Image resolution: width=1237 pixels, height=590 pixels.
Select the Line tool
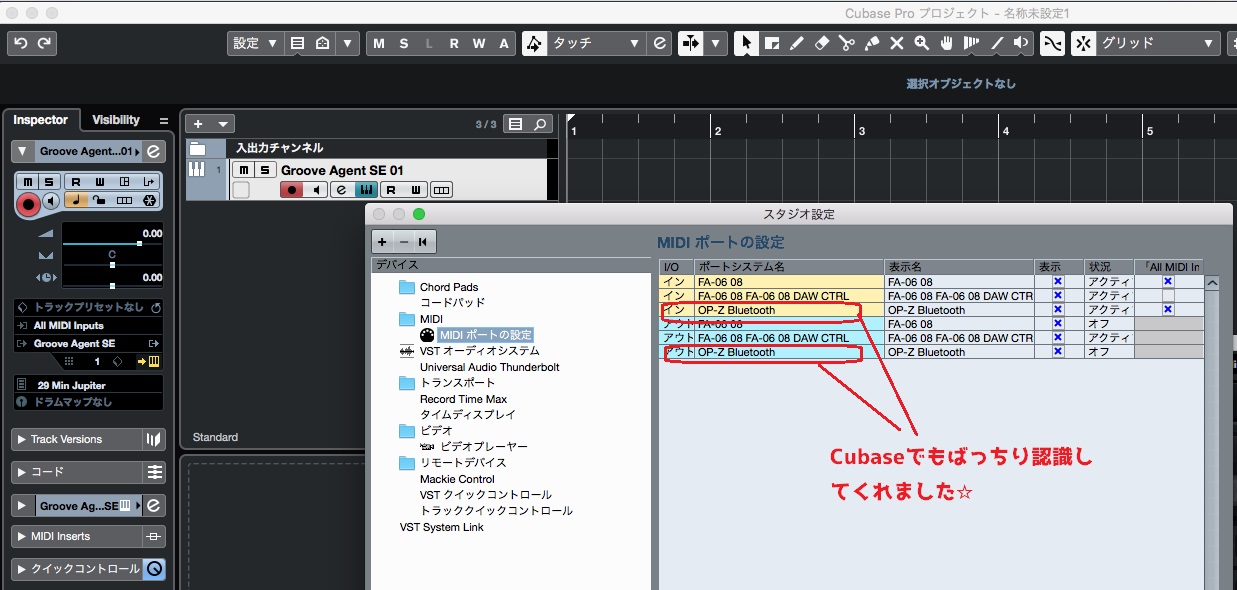(x=996, y=43)
